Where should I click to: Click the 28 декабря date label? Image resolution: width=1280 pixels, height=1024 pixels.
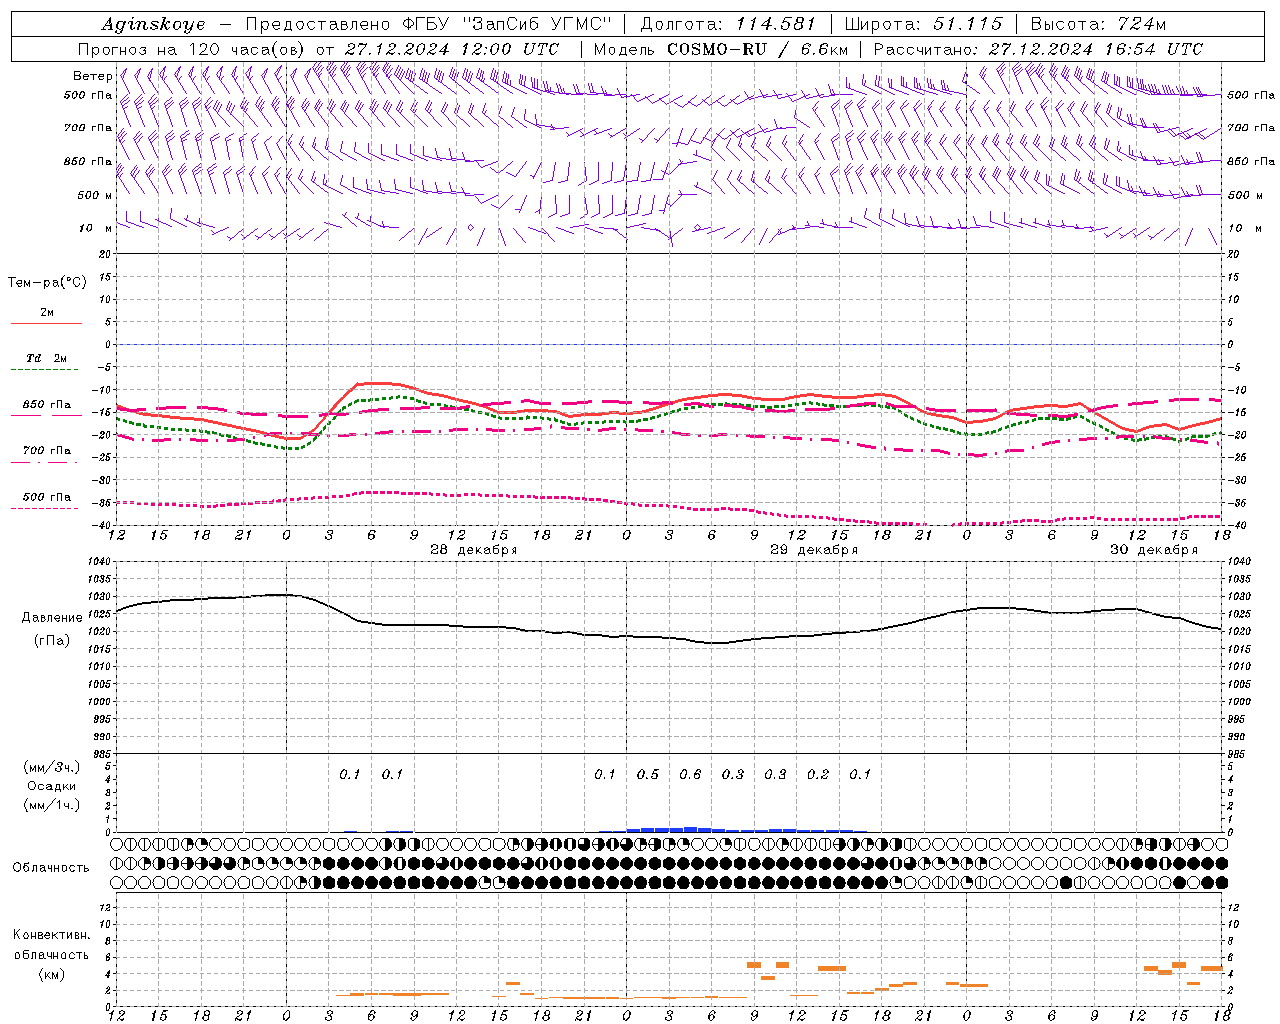click(x=474, y=550)
